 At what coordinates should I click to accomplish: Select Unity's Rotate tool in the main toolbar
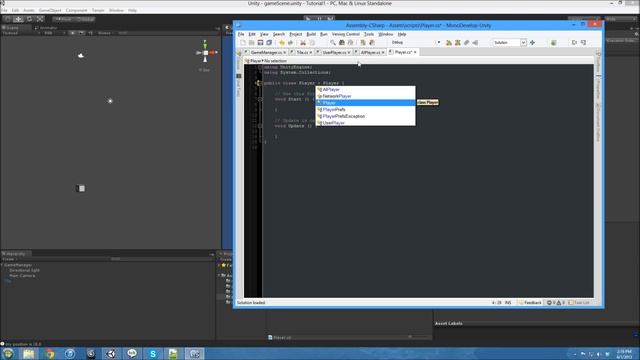pos(29,19)
